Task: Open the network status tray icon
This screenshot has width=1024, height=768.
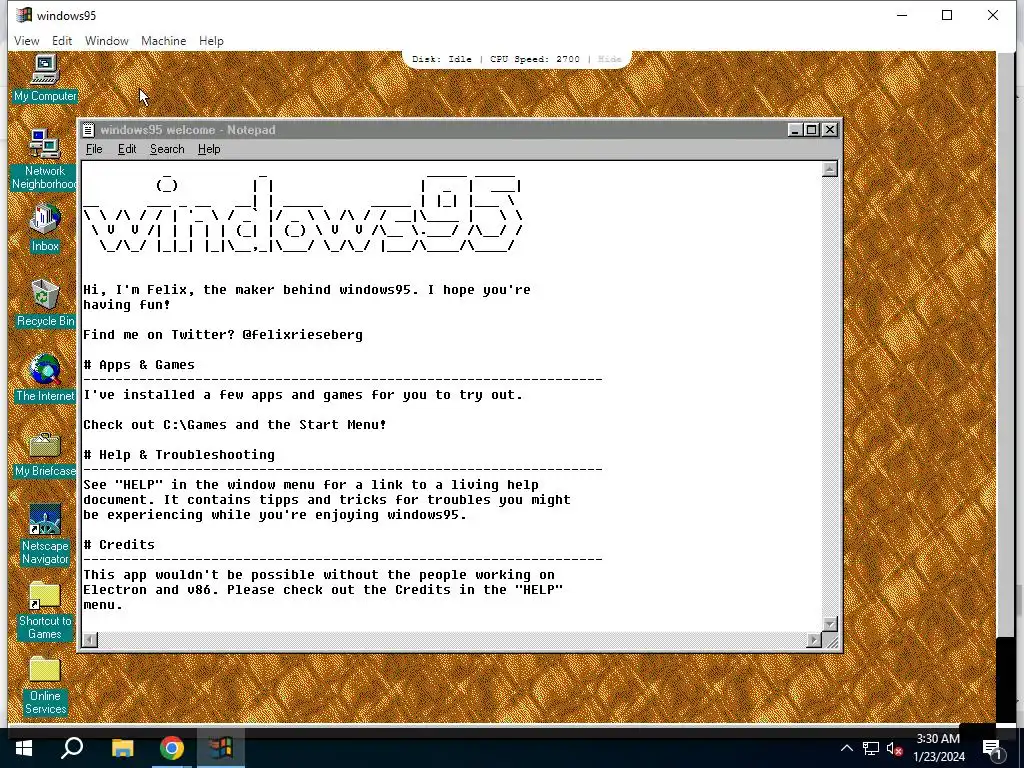Action: coord(871,748)
